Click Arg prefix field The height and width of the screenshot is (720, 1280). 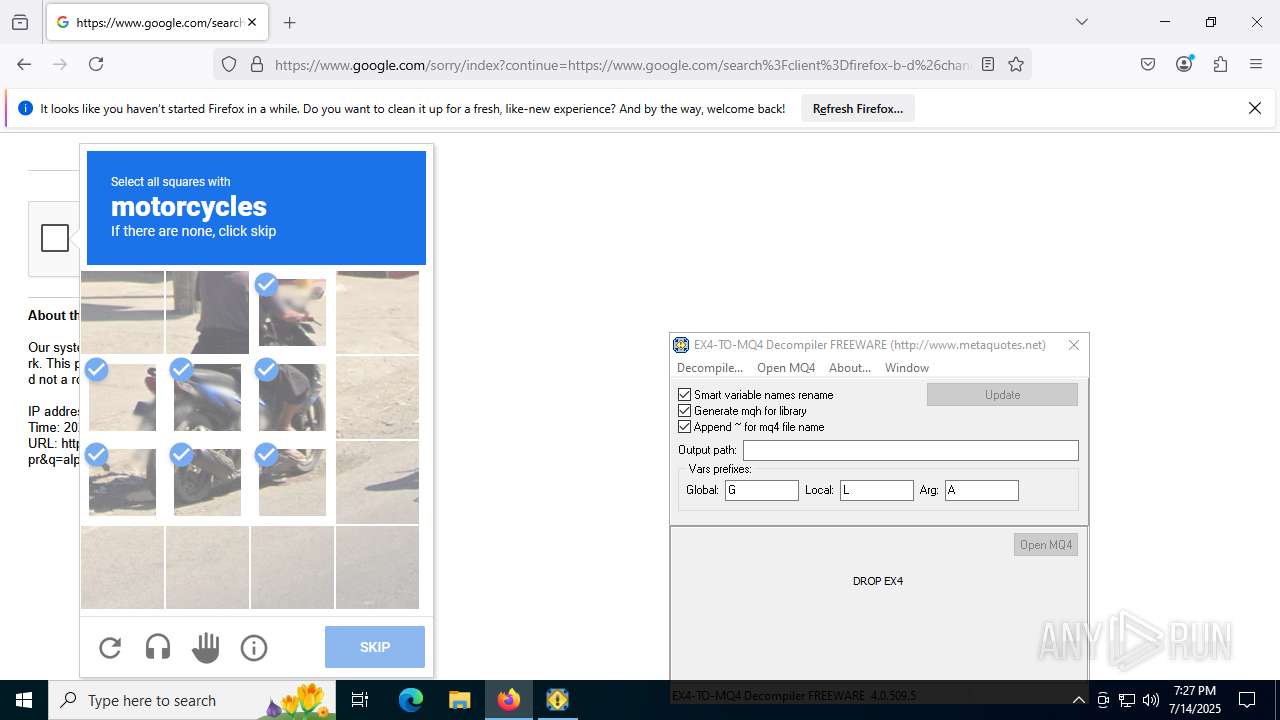click(981, 490)
